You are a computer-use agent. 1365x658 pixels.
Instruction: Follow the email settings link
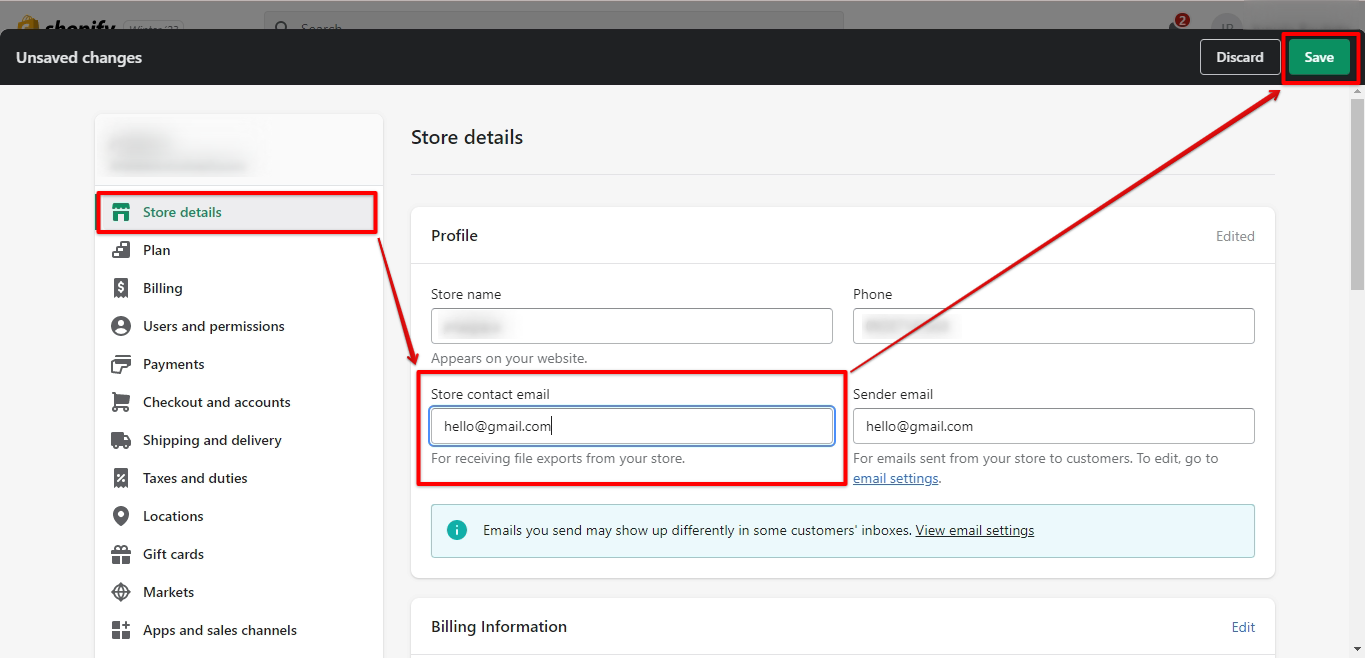tap(895, 479)
